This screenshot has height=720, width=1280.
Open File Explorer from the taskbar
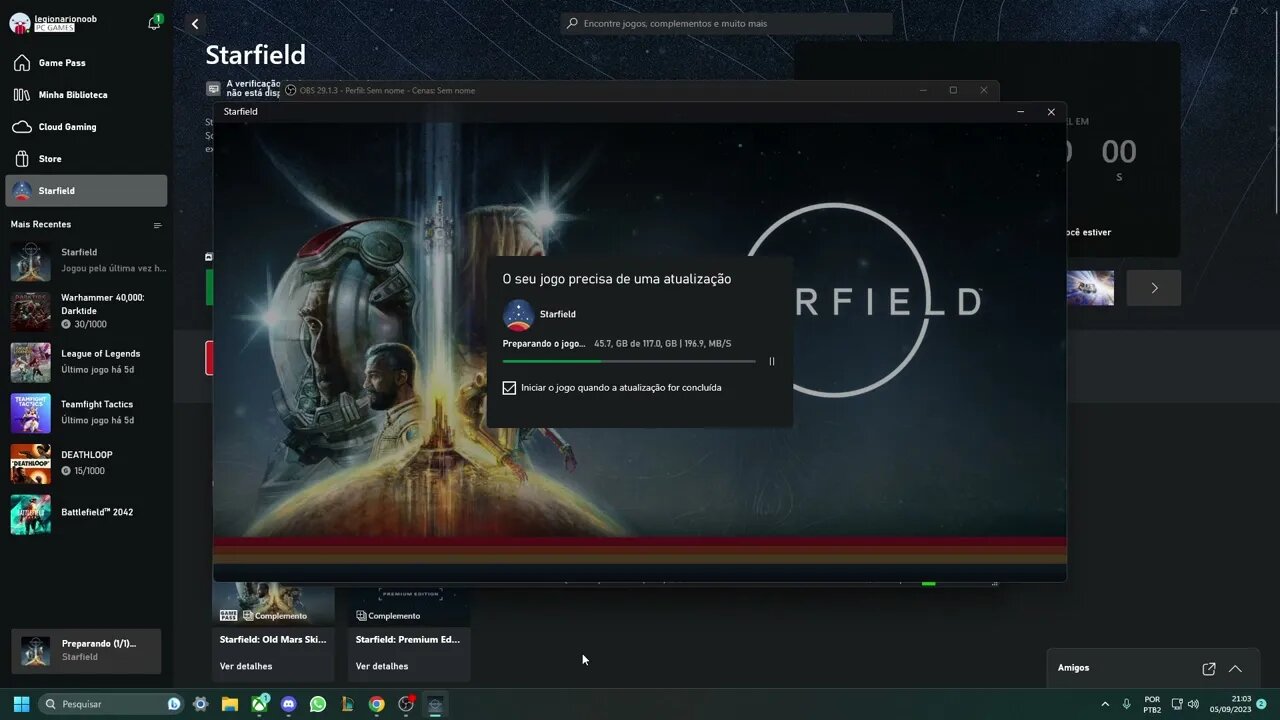pyautogui.click(x=230, y=704)
